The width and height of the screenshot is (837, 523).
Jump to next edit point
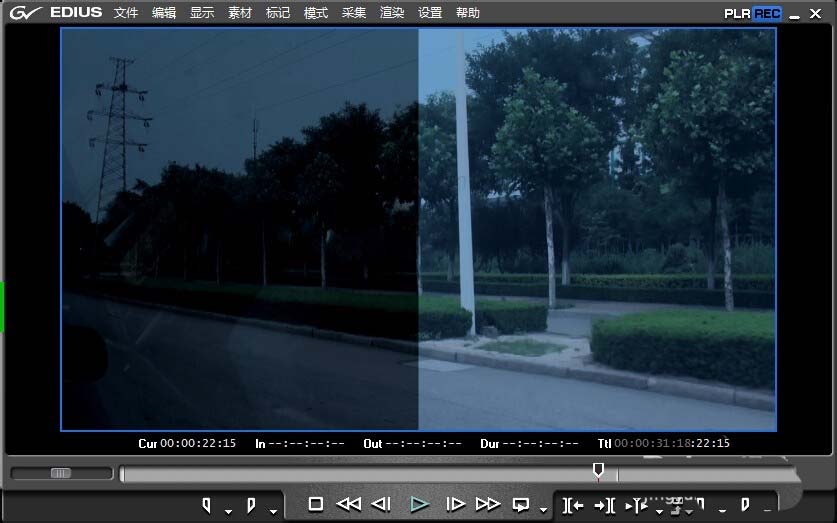(604, 505)
